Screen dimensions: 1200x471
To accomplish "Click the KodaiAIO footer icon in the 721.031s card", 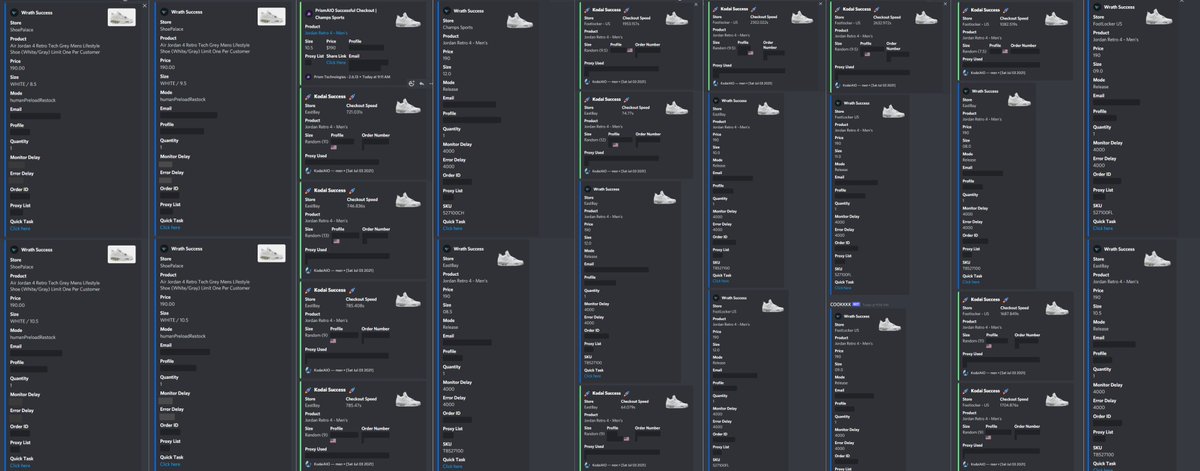I will point(307,170).
